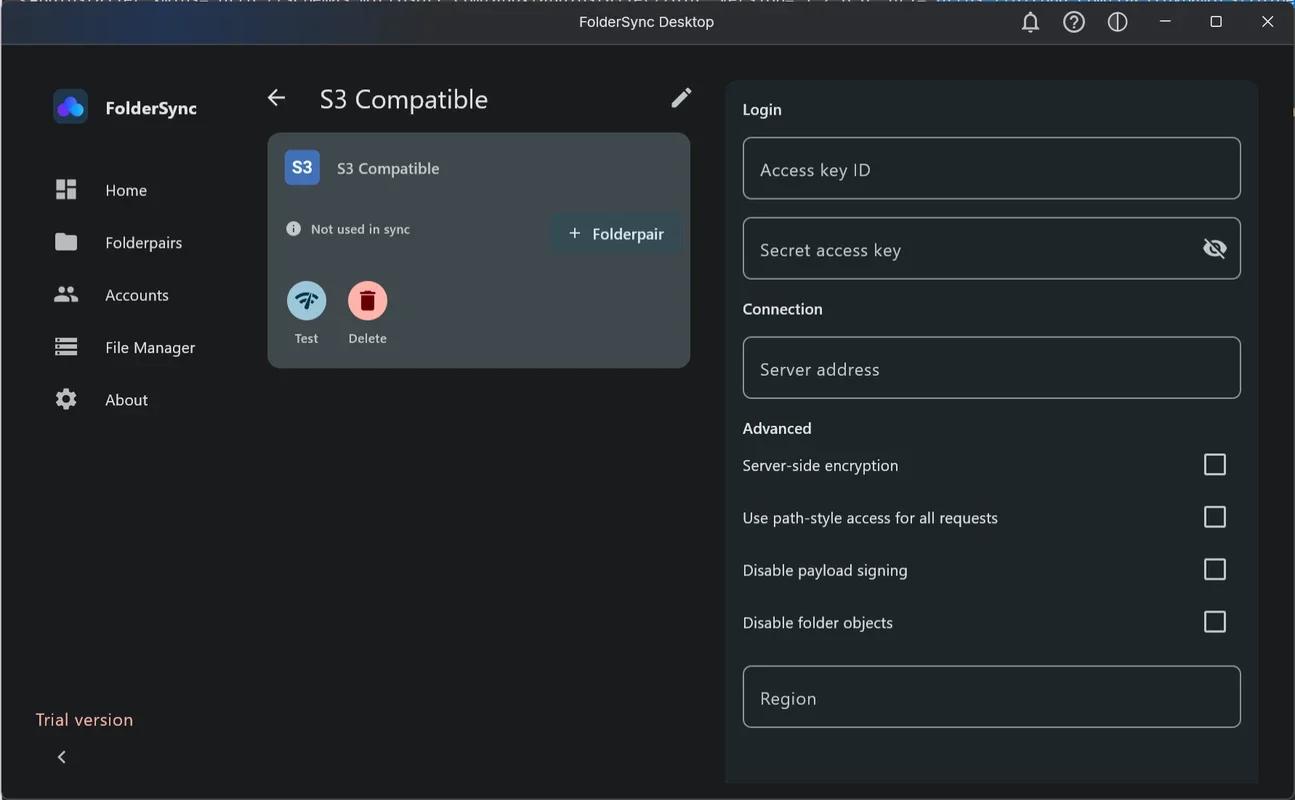
Task: Check Disable payload signing
Action: pyautogui.click(x=1215, y=569)
